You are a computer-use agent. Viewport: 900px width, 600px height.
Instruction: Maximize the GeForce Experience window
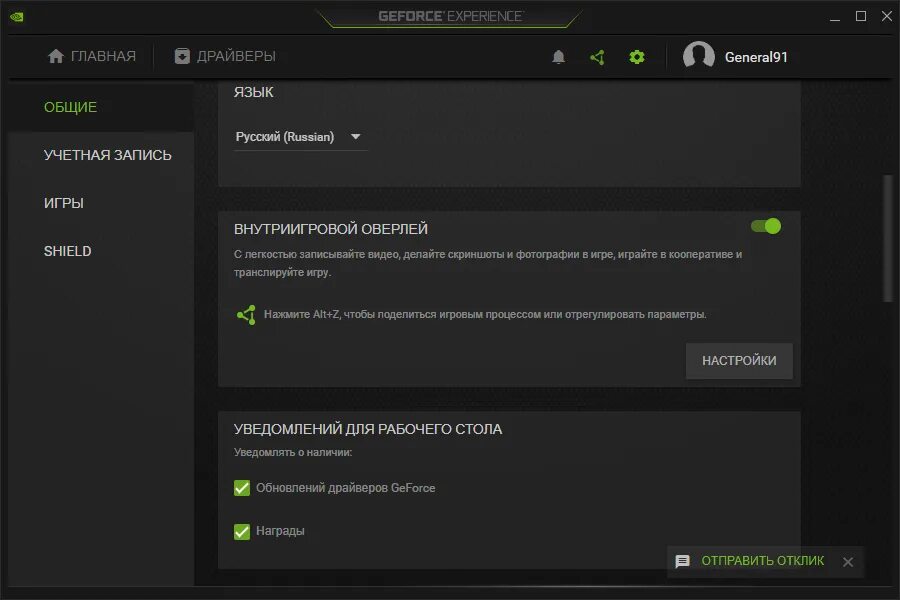(x=861, y=16)
